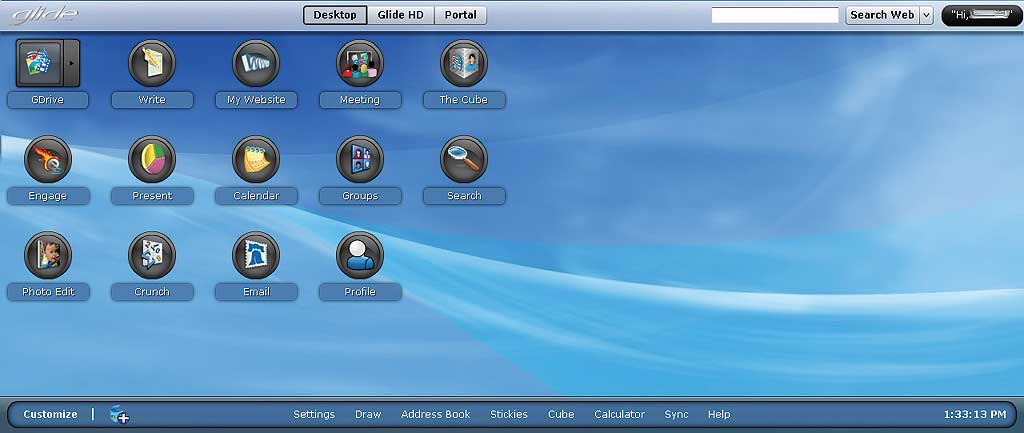
Task: Open Draw from the bottom bar
Action: pyautogui.click(x=368, y=414)
